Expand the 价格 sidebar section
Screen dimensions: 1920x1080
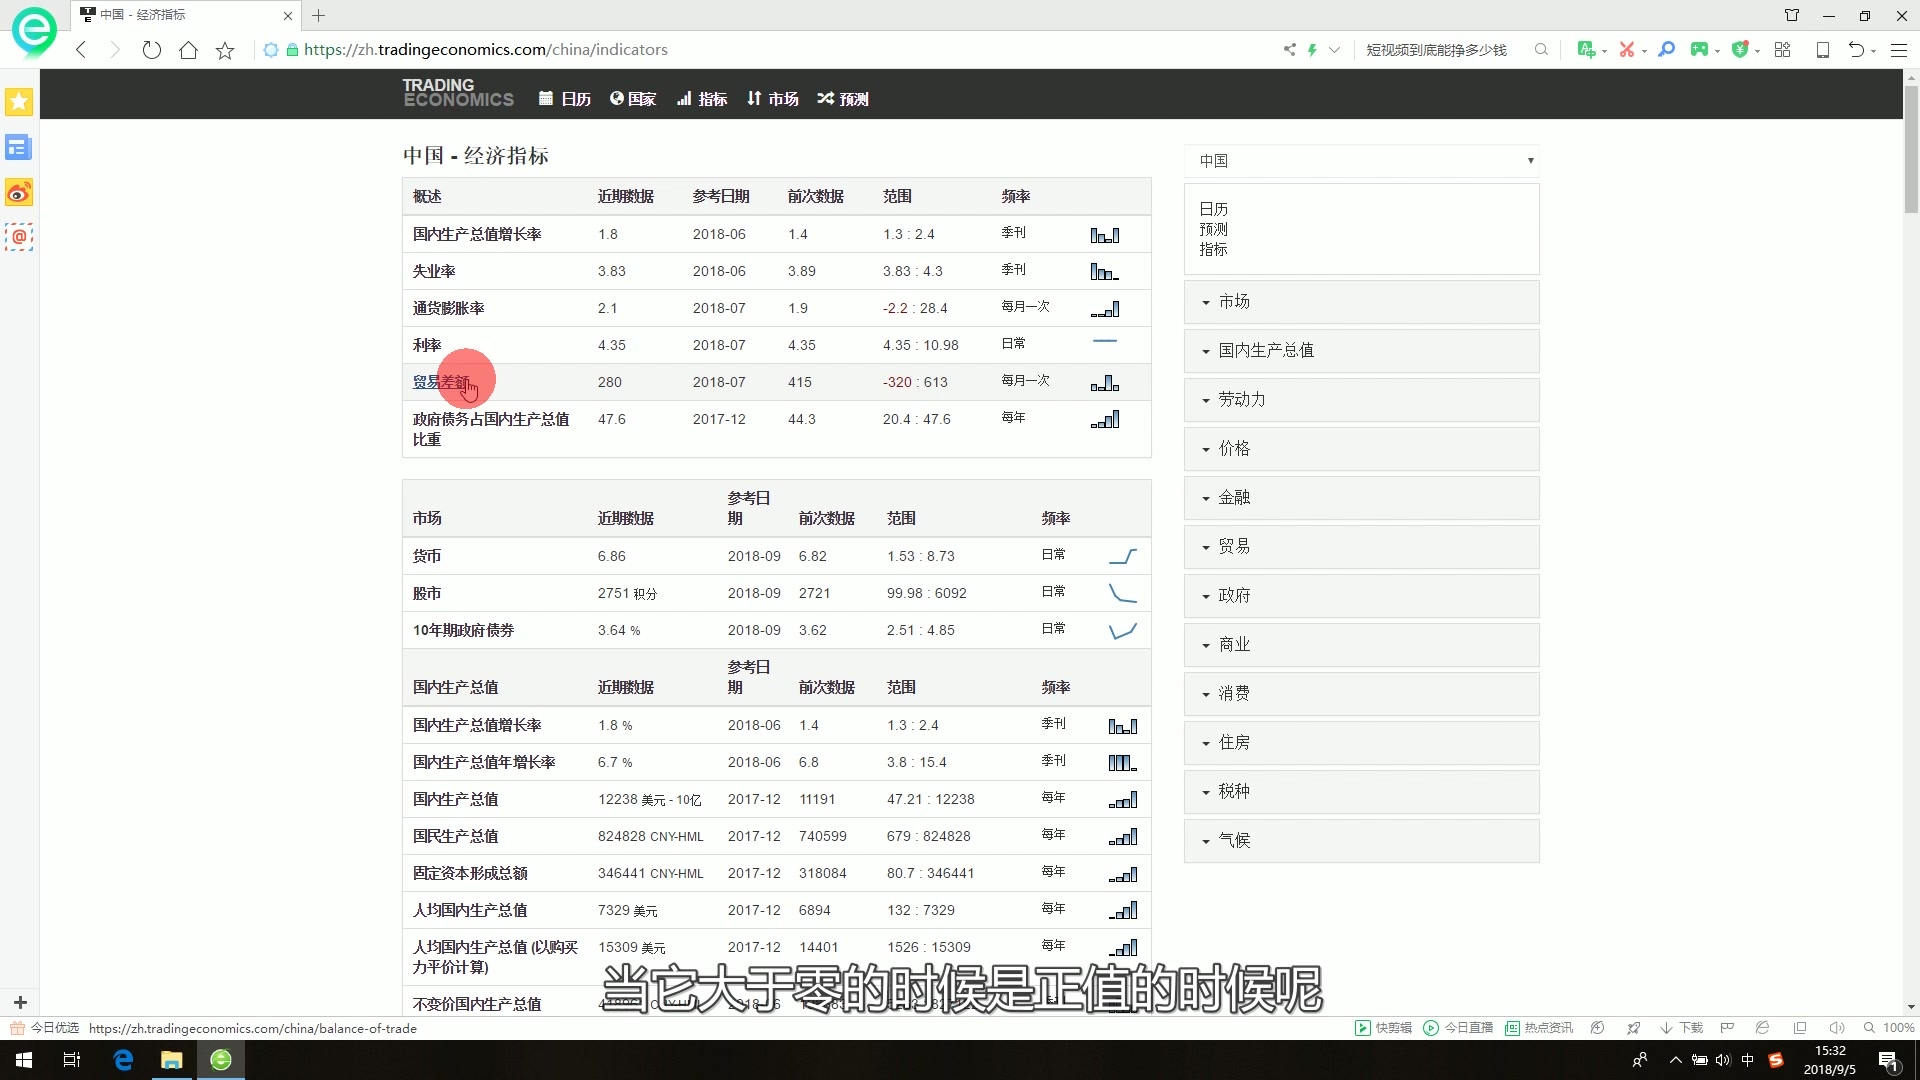tap(1362, 449)
